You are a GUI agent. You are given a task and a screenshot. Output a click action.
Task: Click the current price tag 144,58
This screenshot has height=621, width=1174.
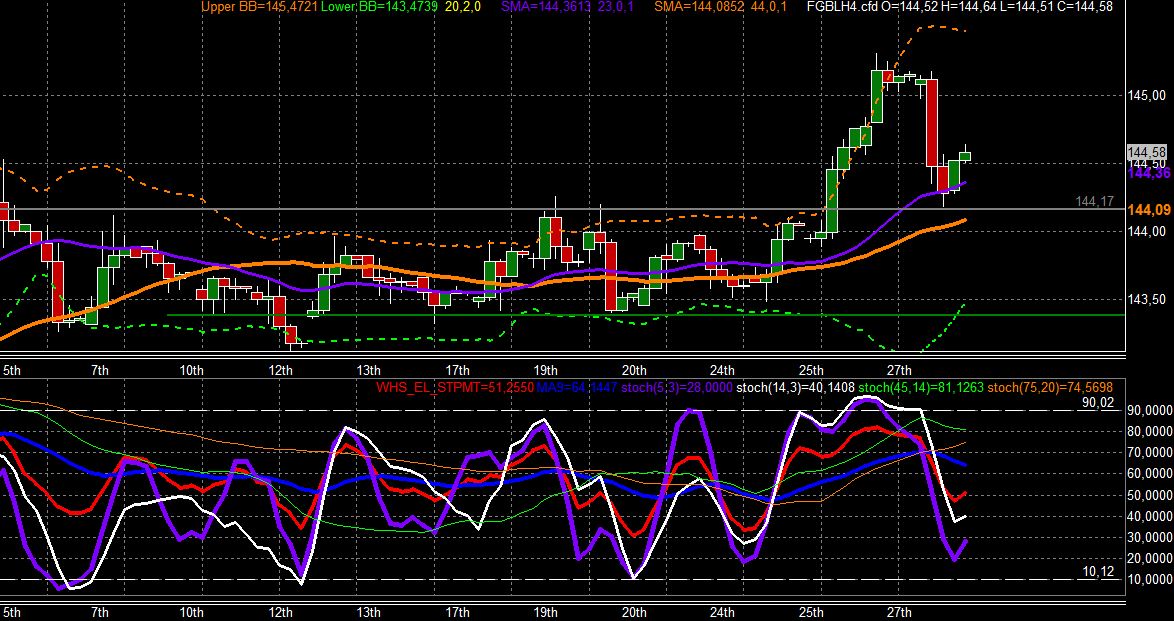click(x=1146, y=153)
